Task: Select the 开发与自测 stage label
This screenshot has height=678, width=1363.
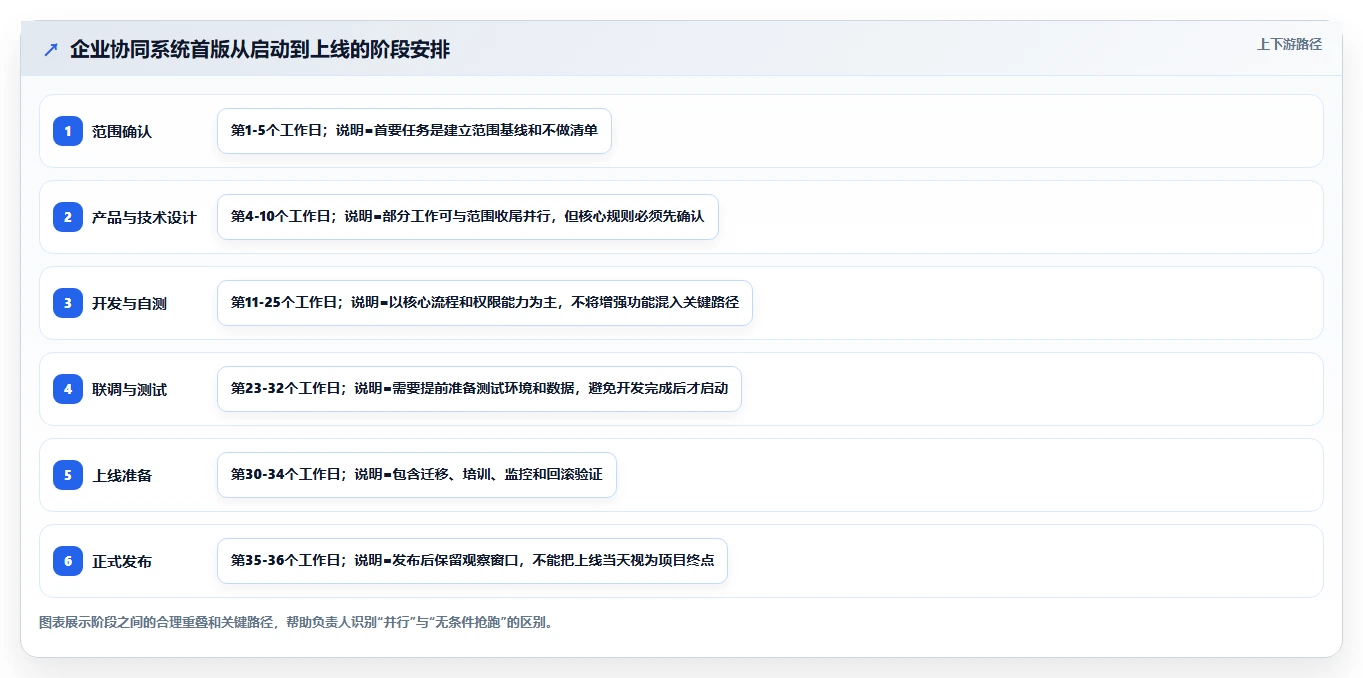Action: 129,303
